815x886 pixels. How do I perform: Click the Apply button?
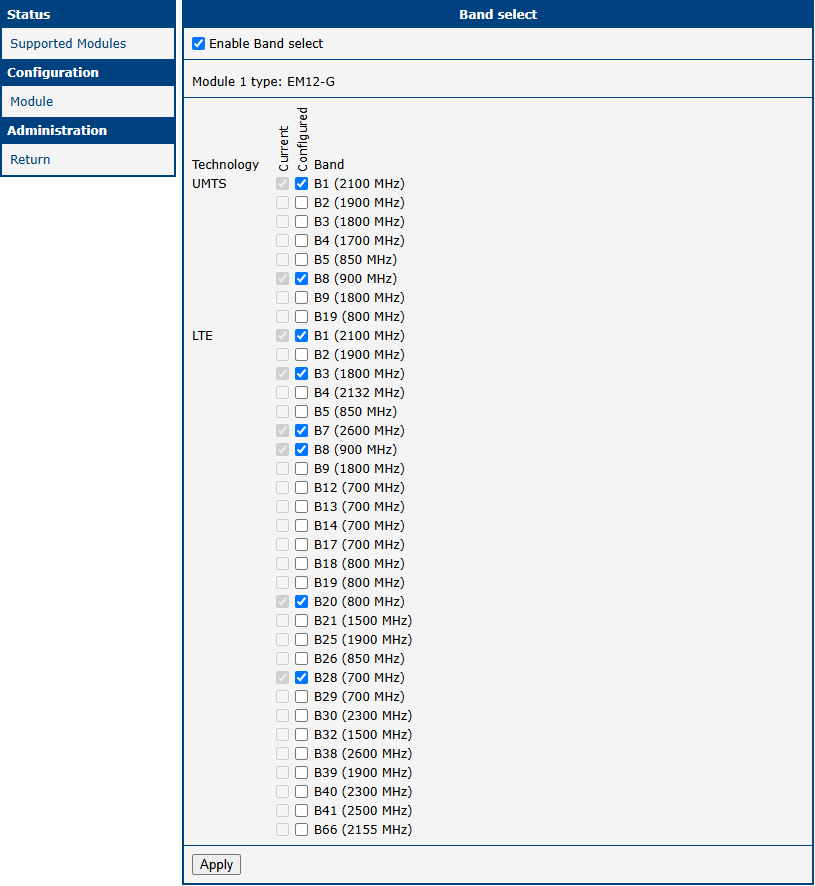click(x=216, y=865)
